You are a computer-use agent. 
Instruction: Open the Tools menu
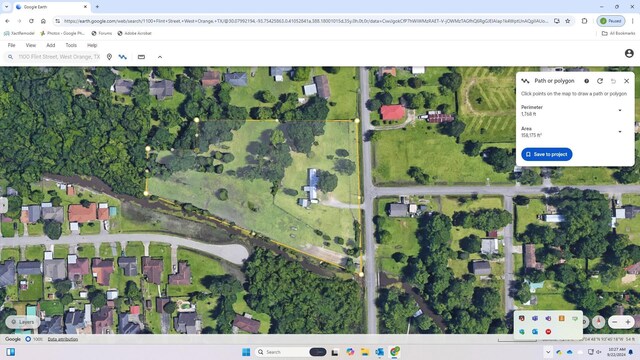(x=71, y=45)
